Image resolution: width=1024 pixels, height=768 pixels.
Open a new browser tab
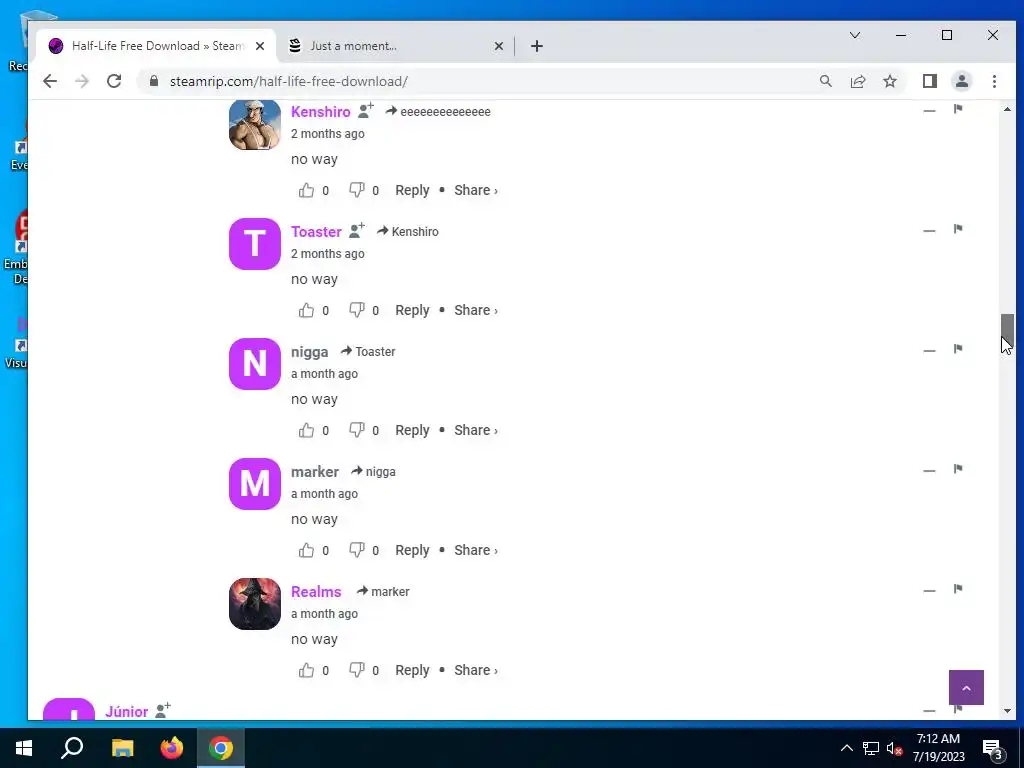pos(537,46)
